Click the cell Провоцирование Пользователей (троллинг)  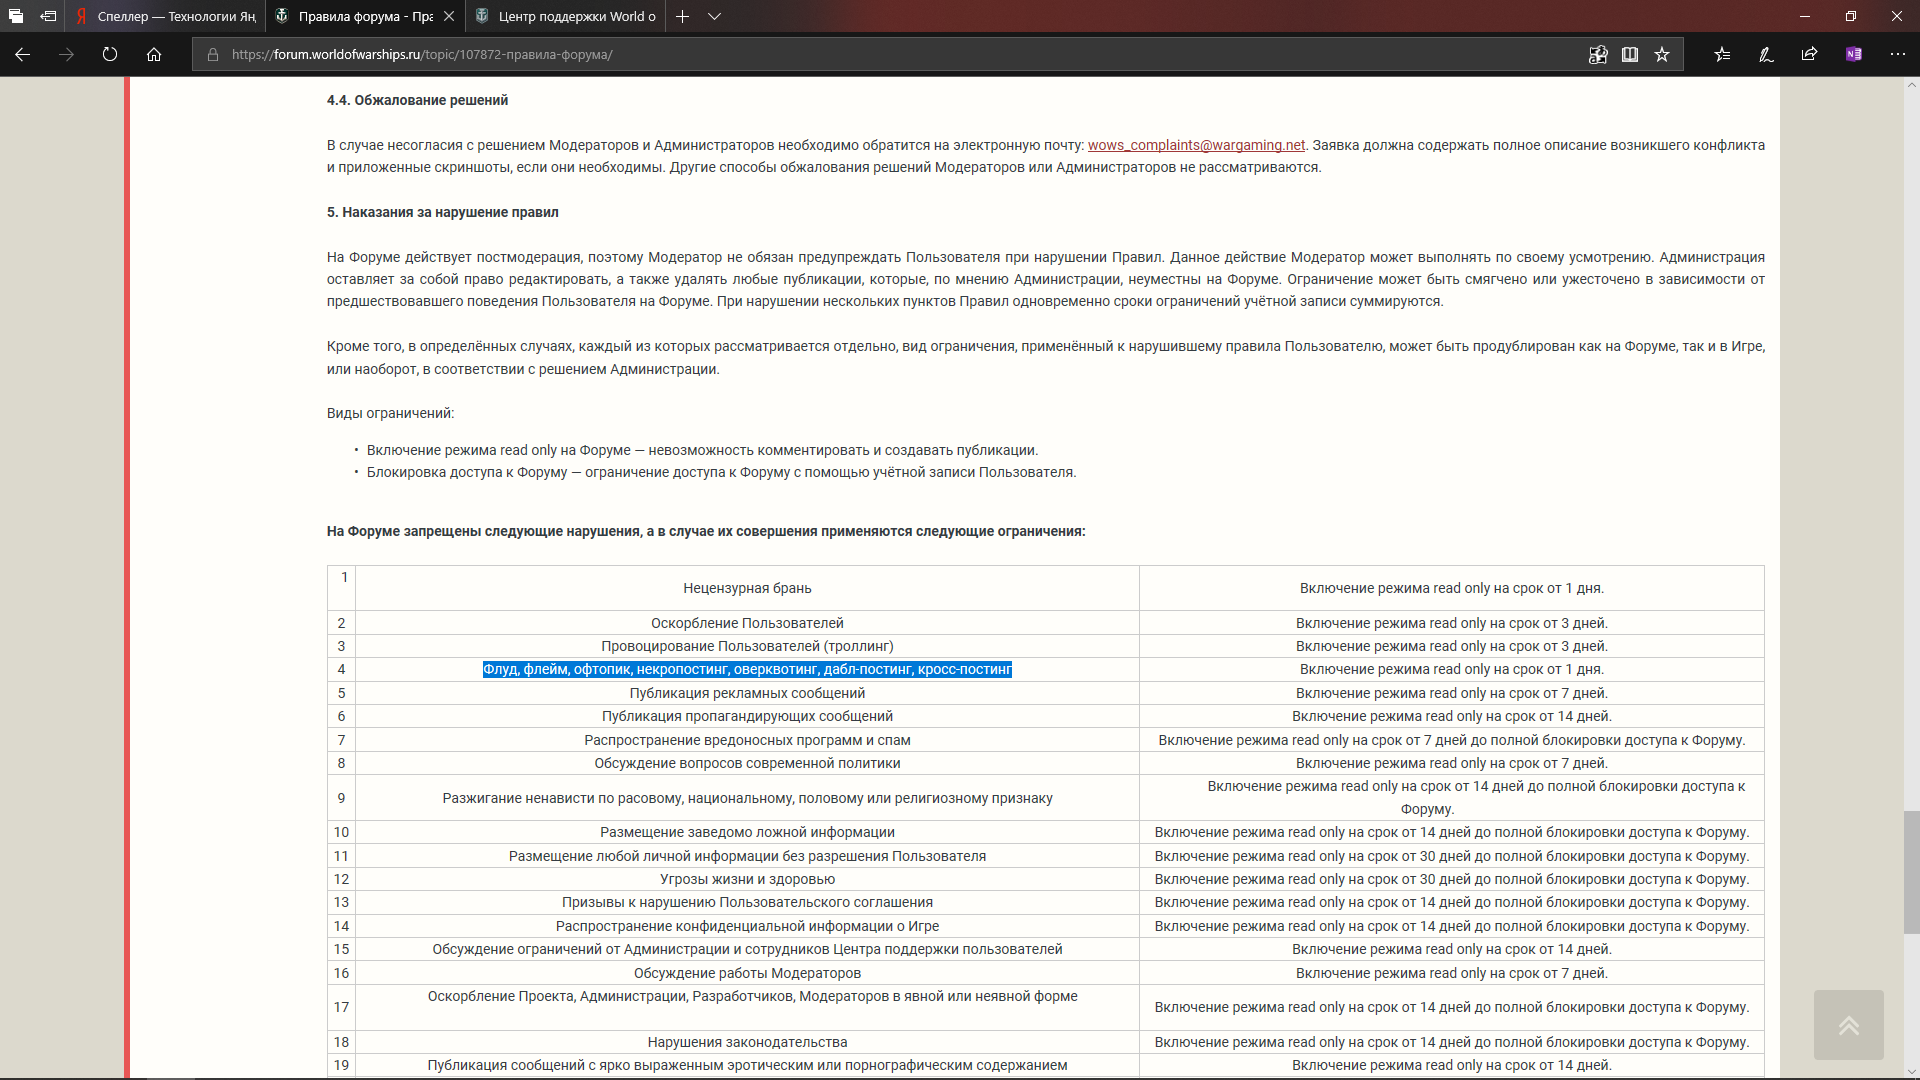[x=747, y=646]
